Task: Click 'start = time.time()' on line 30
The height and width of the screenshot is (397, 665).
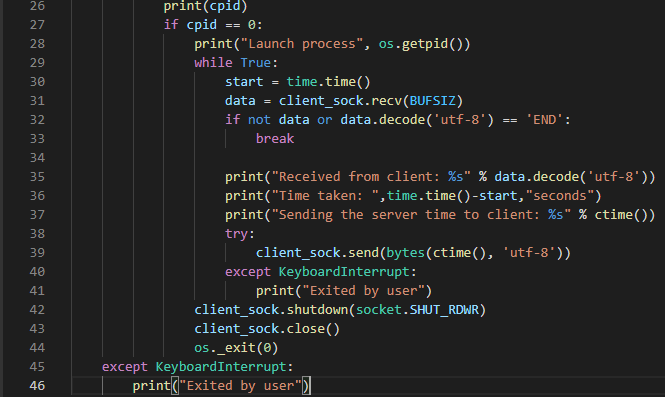Action: pyautogui.click(x=298, y=81)
